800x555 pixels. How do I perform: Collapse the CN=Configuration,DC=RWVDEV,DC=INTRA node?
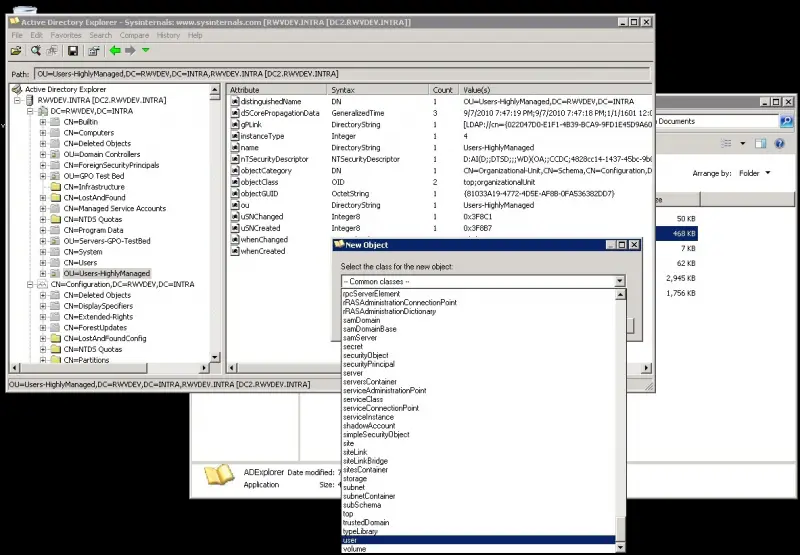tap(30, 284)
